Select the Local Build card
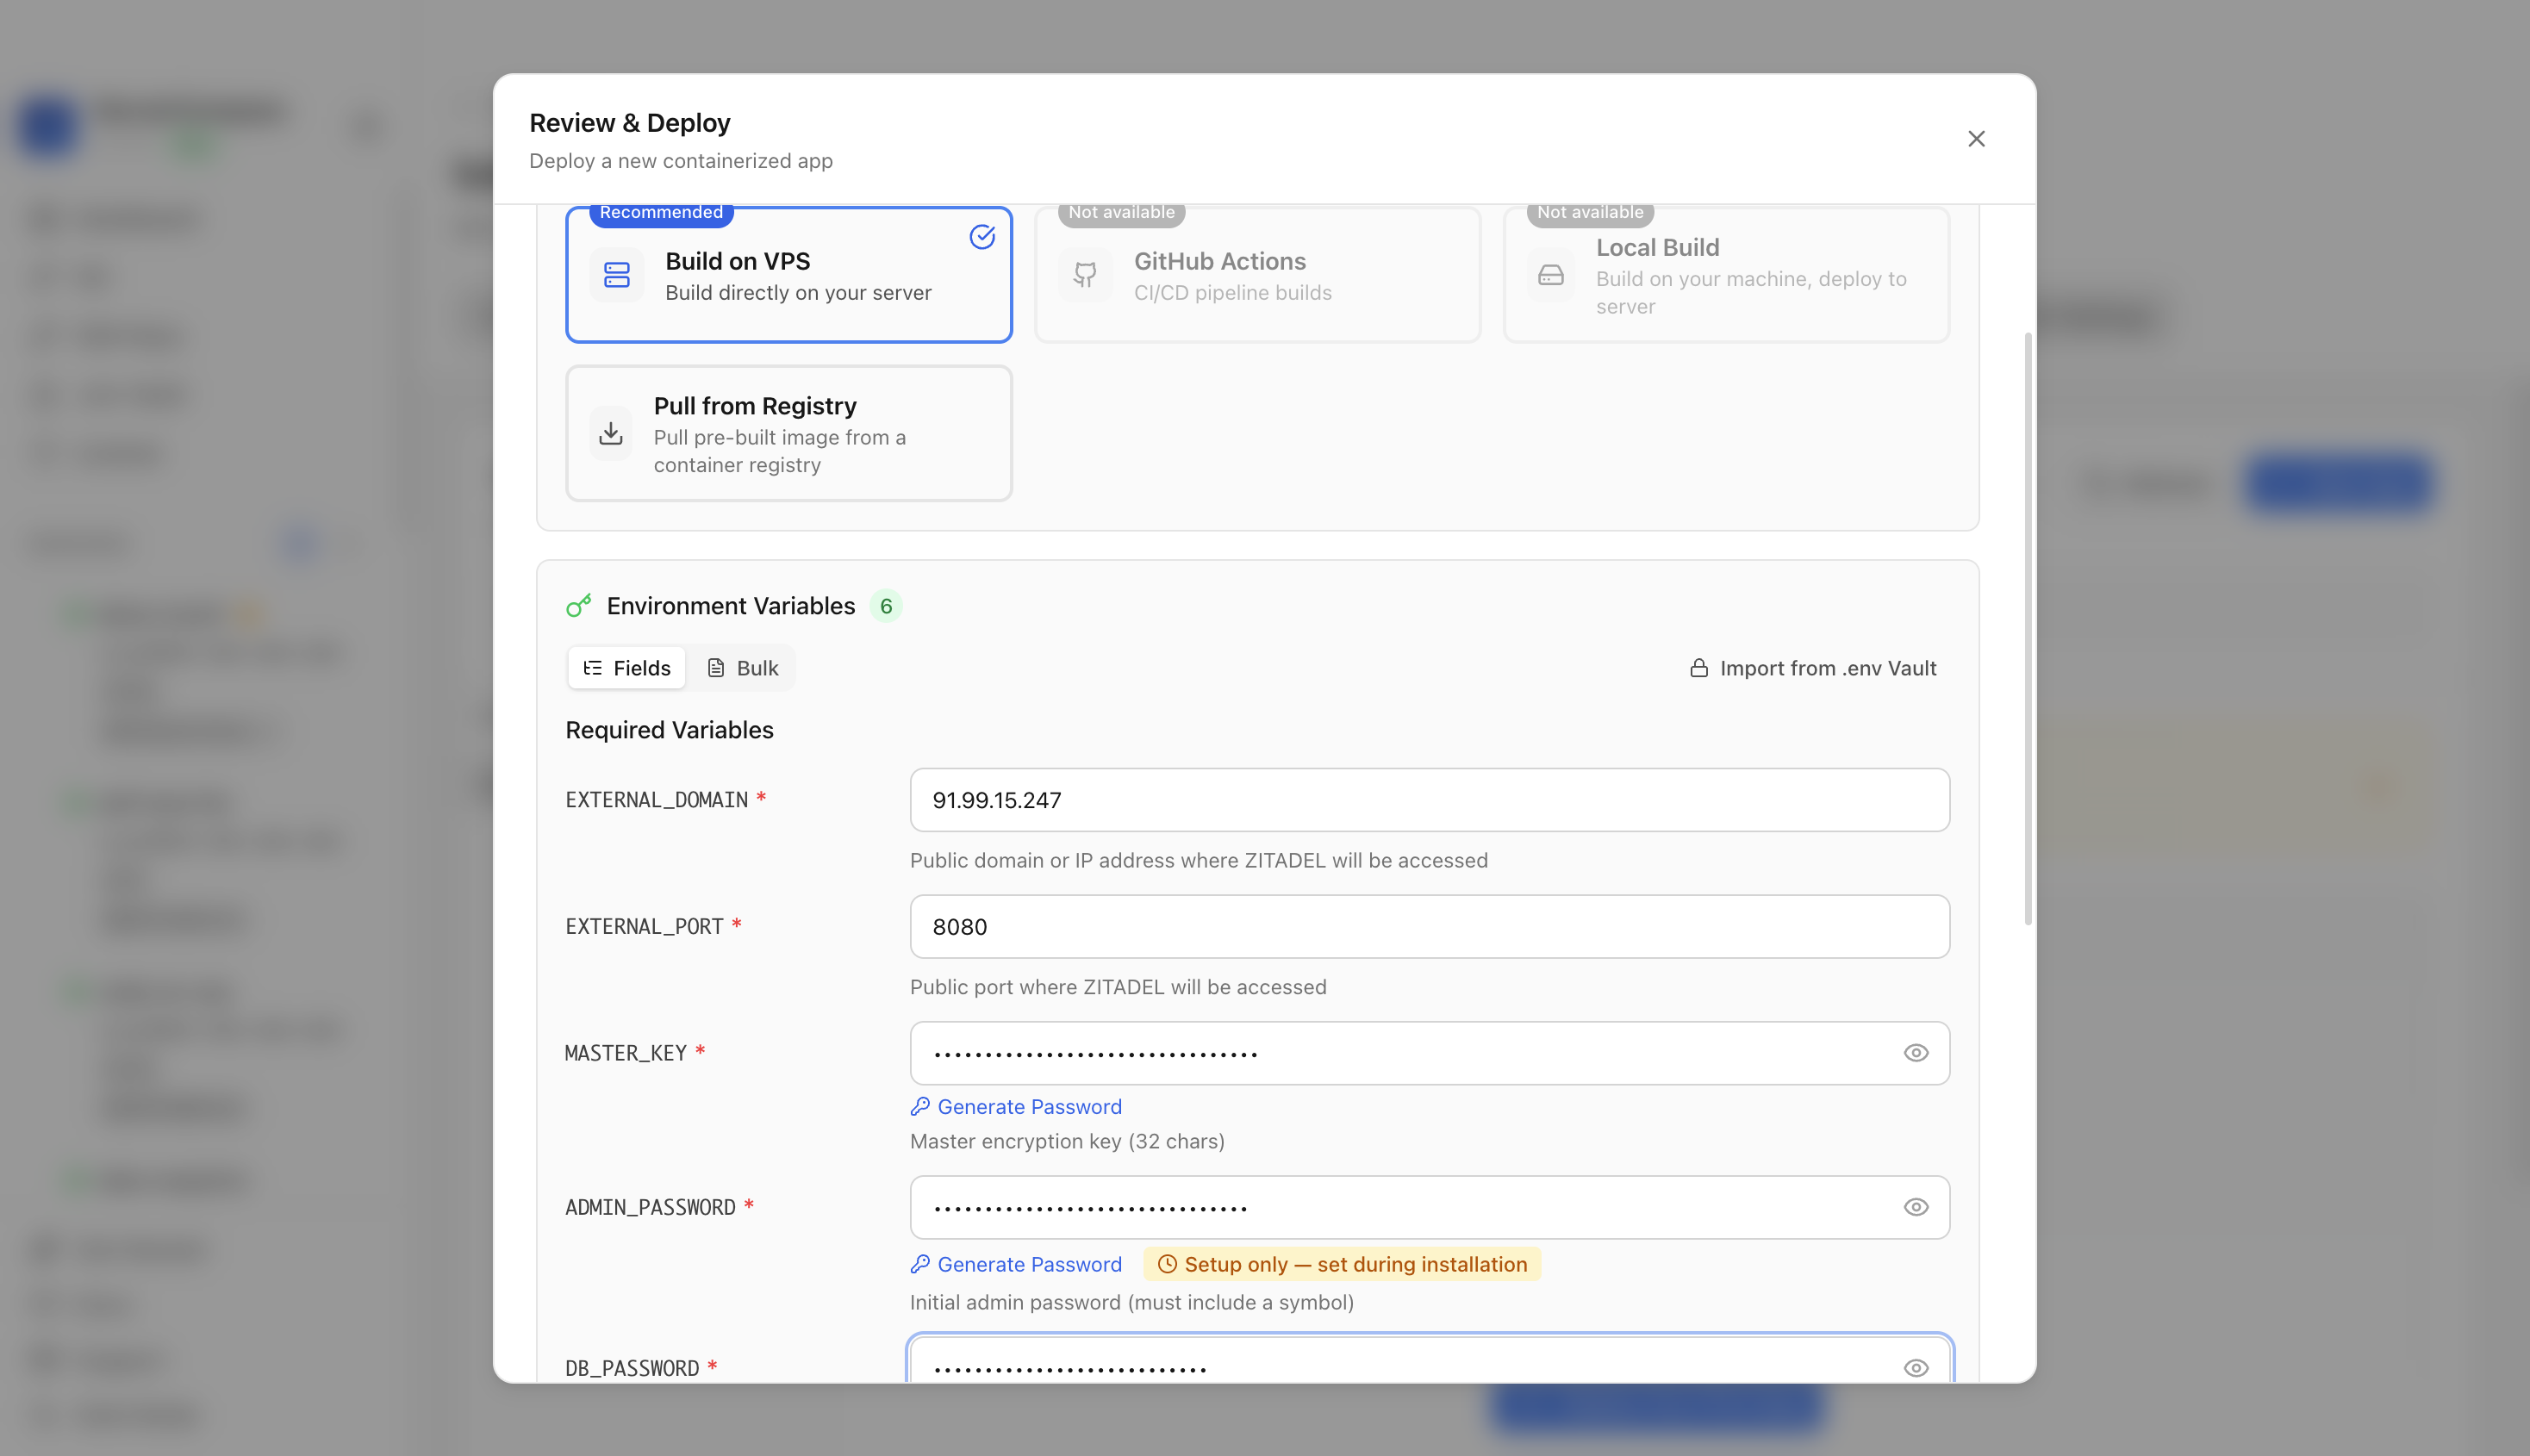This screenshot has height=1456, width=2530. (x=1726, y=275)
